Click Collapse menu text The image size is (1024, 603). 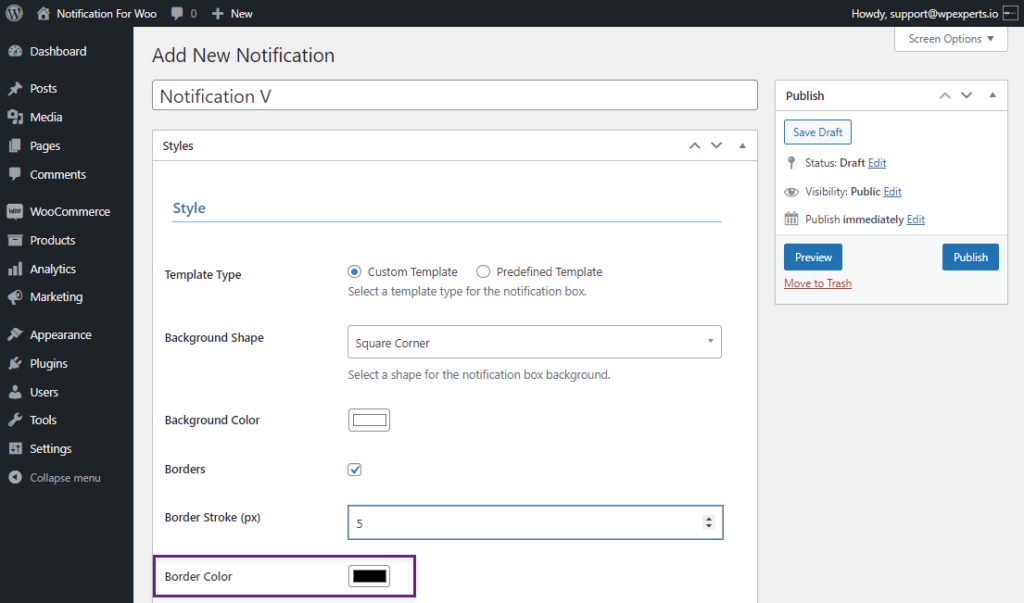tap(65, 478)
